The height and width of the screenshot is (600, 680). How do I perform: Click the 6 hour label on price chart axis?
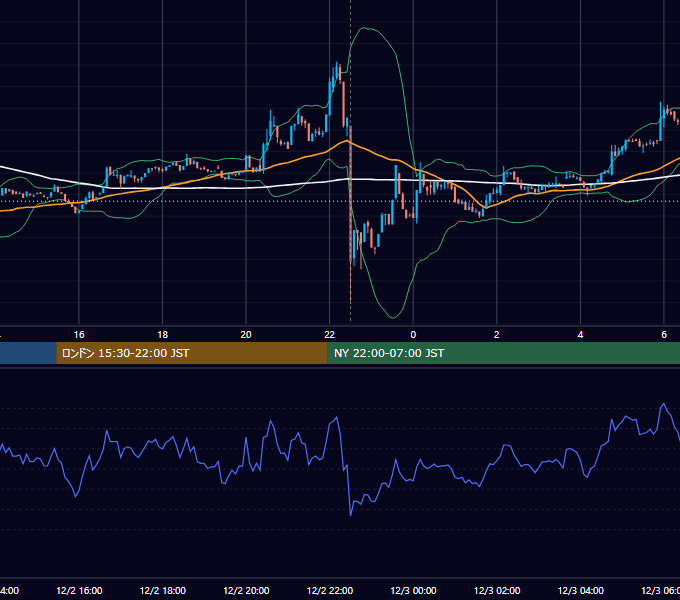(x=664, y=335)
